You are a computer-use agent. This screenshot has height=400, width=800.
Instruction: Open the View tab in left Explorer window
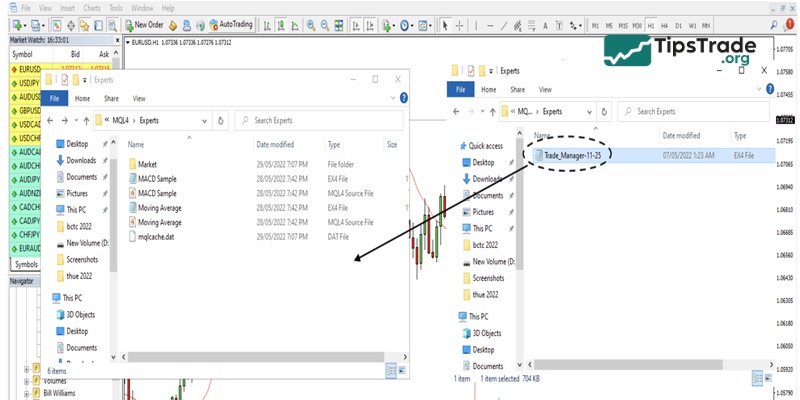click(139, 99)
